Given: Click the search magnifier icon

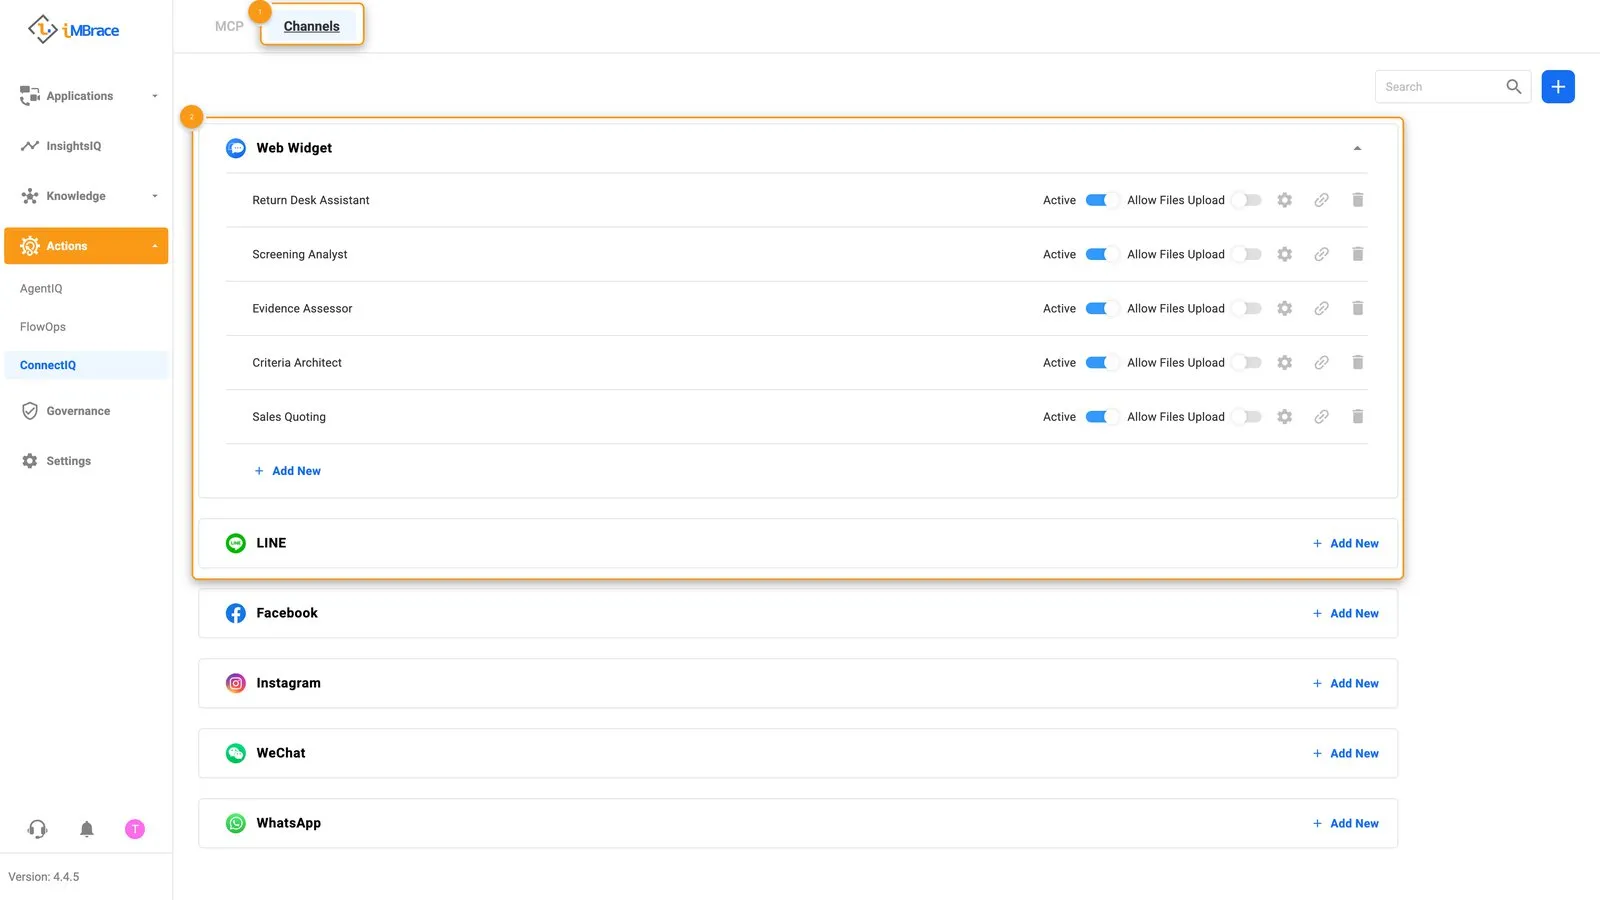Looking at the screenshot, I should pos(1514,87).
